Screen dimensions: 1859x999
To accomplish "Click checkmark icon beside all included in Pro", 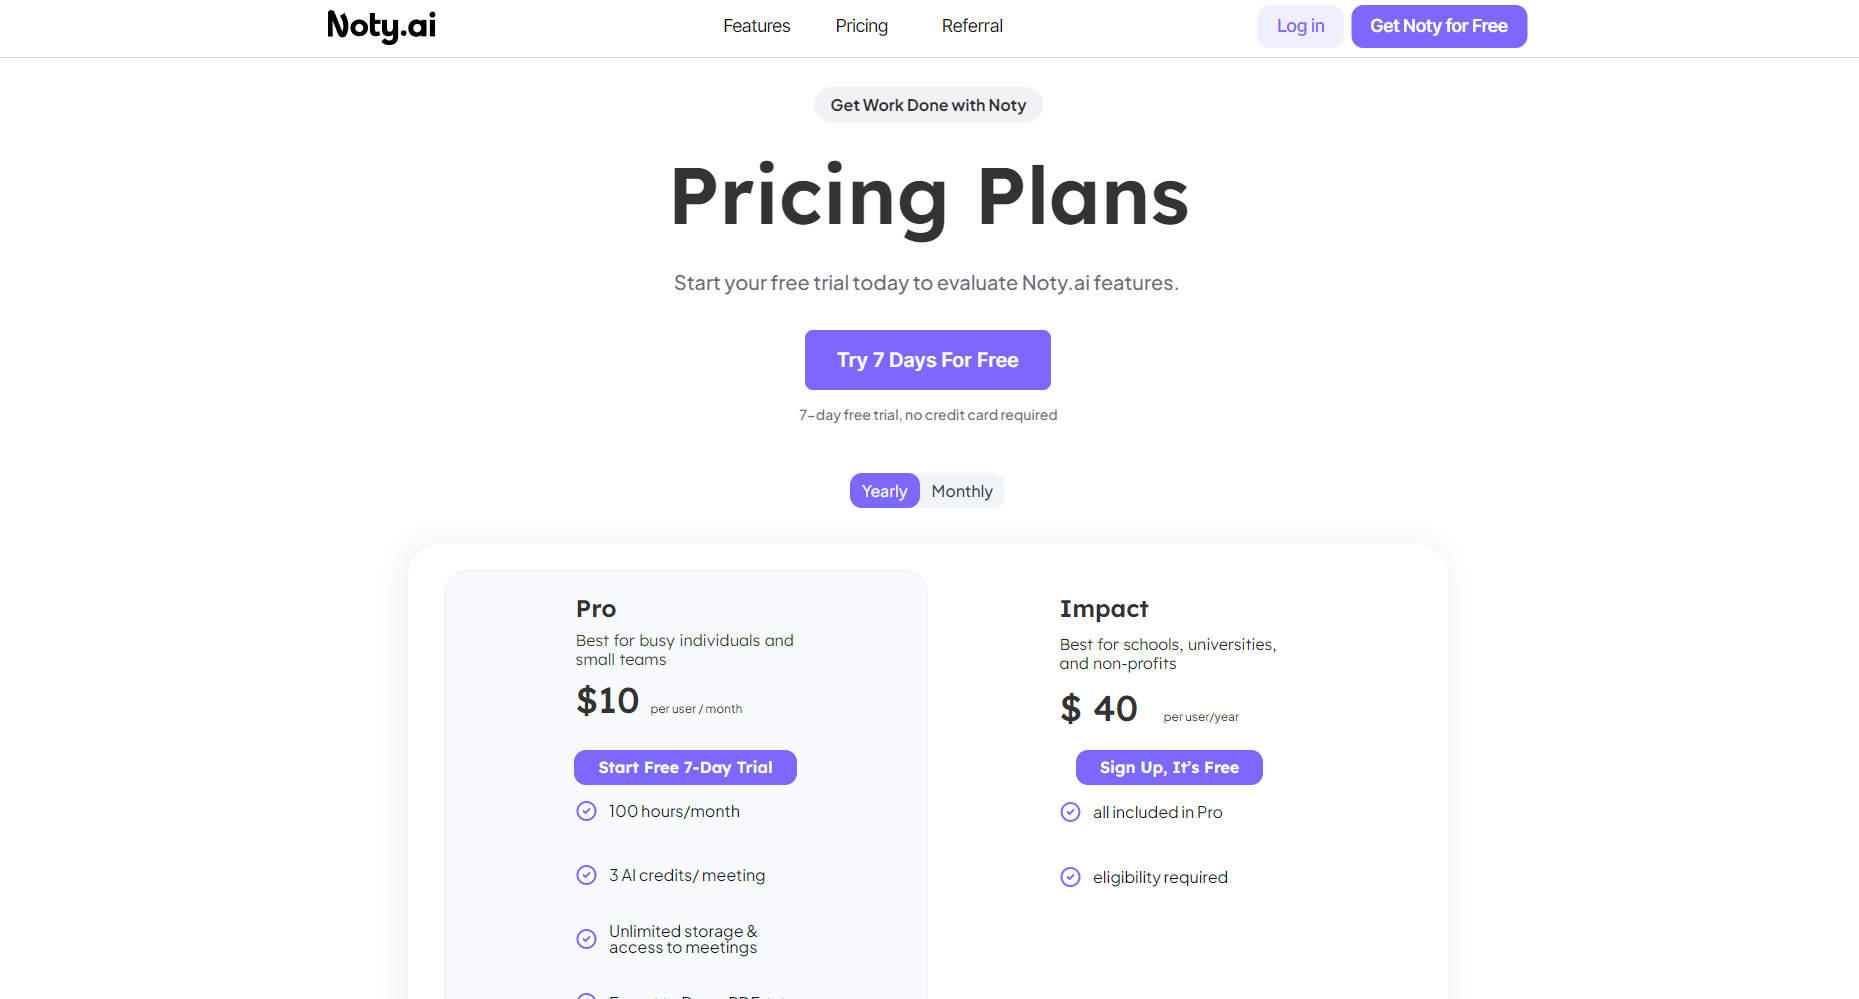I will coord(1070,812).
